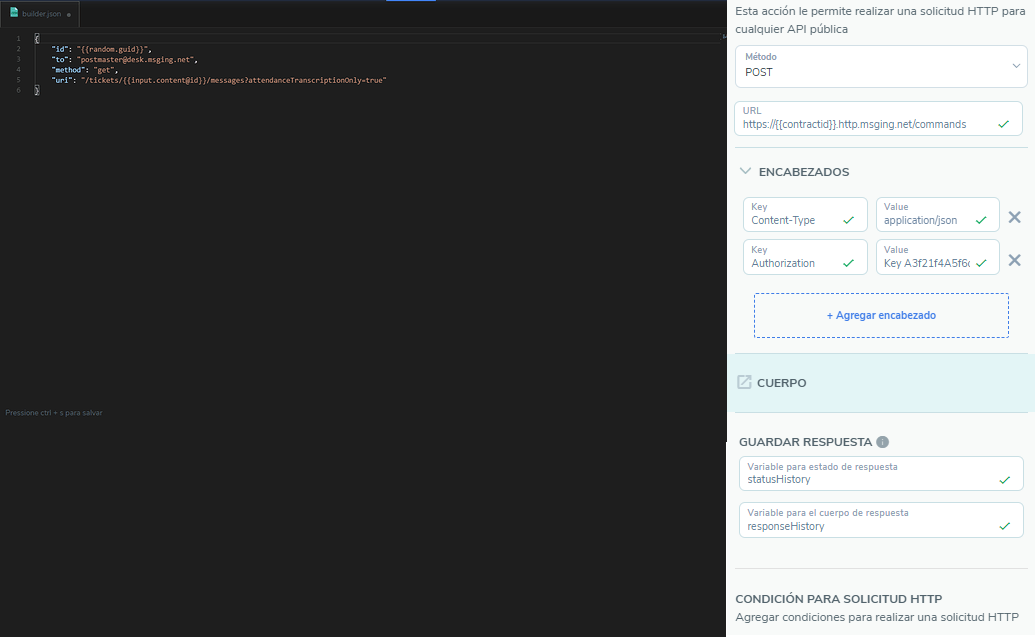Open the CUERPO body editor

coord(881,383)
